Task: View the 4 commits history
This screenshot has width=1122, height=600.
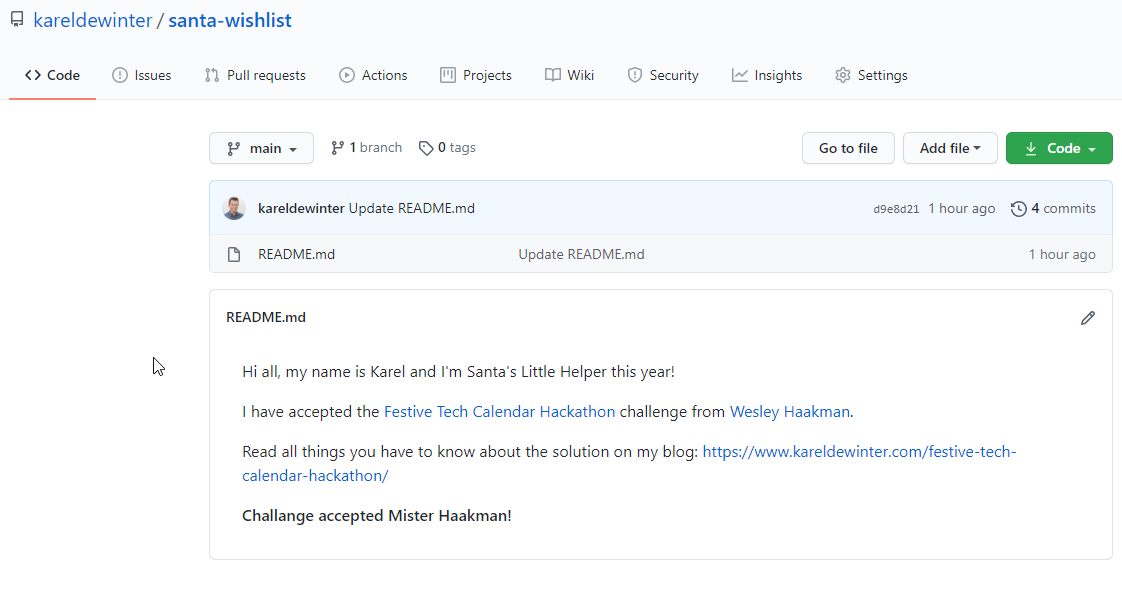Action: pyautogui.click(x=1053, y=208)
